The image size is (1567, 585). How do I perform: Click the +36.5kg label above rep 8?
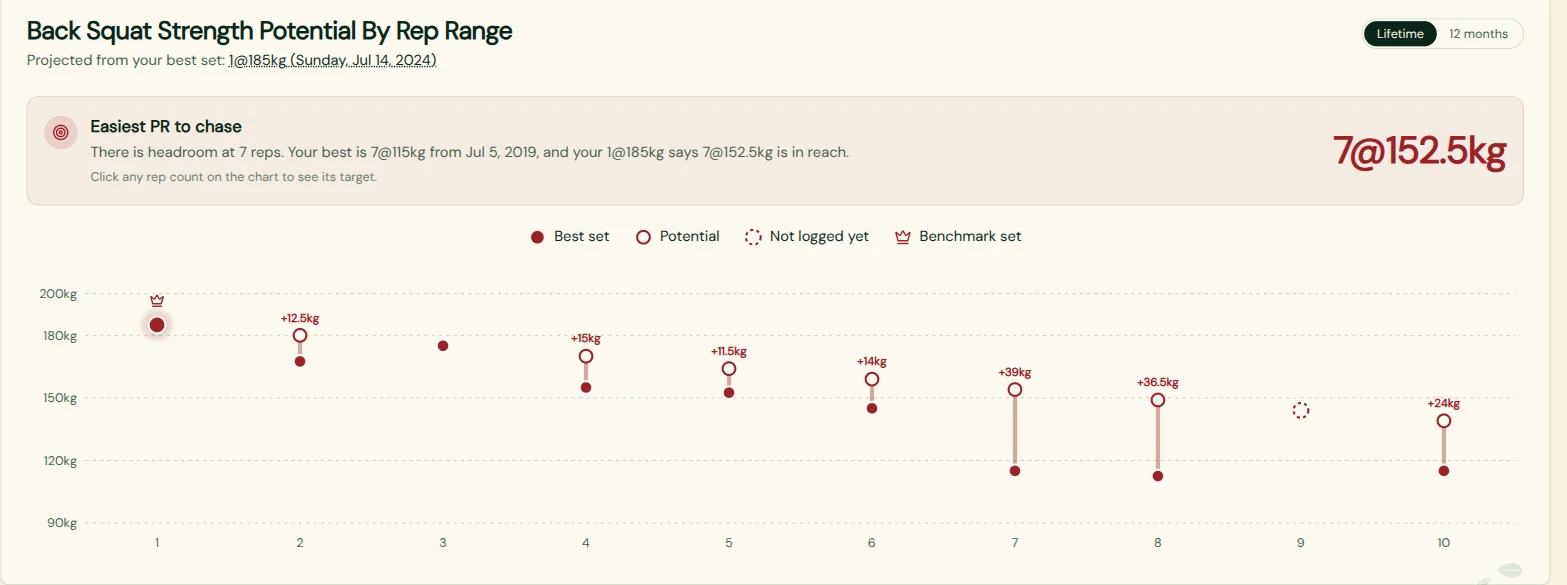click(x=1158, y=383)
